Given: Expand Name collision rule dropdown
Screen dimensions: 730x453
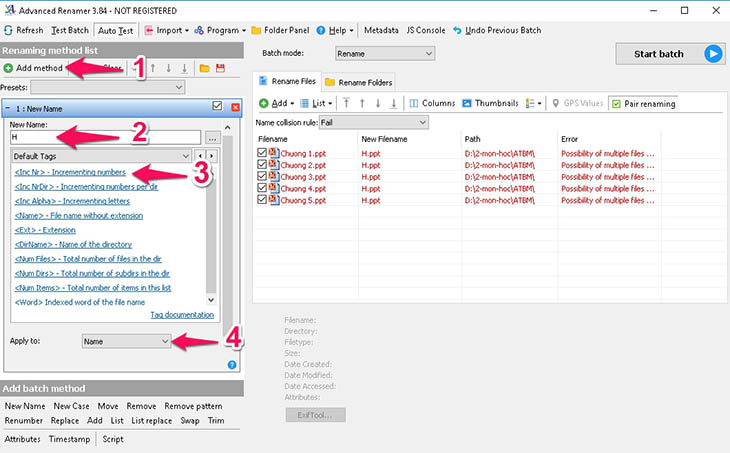Looking at the screenshot, I should pos(373,122).
